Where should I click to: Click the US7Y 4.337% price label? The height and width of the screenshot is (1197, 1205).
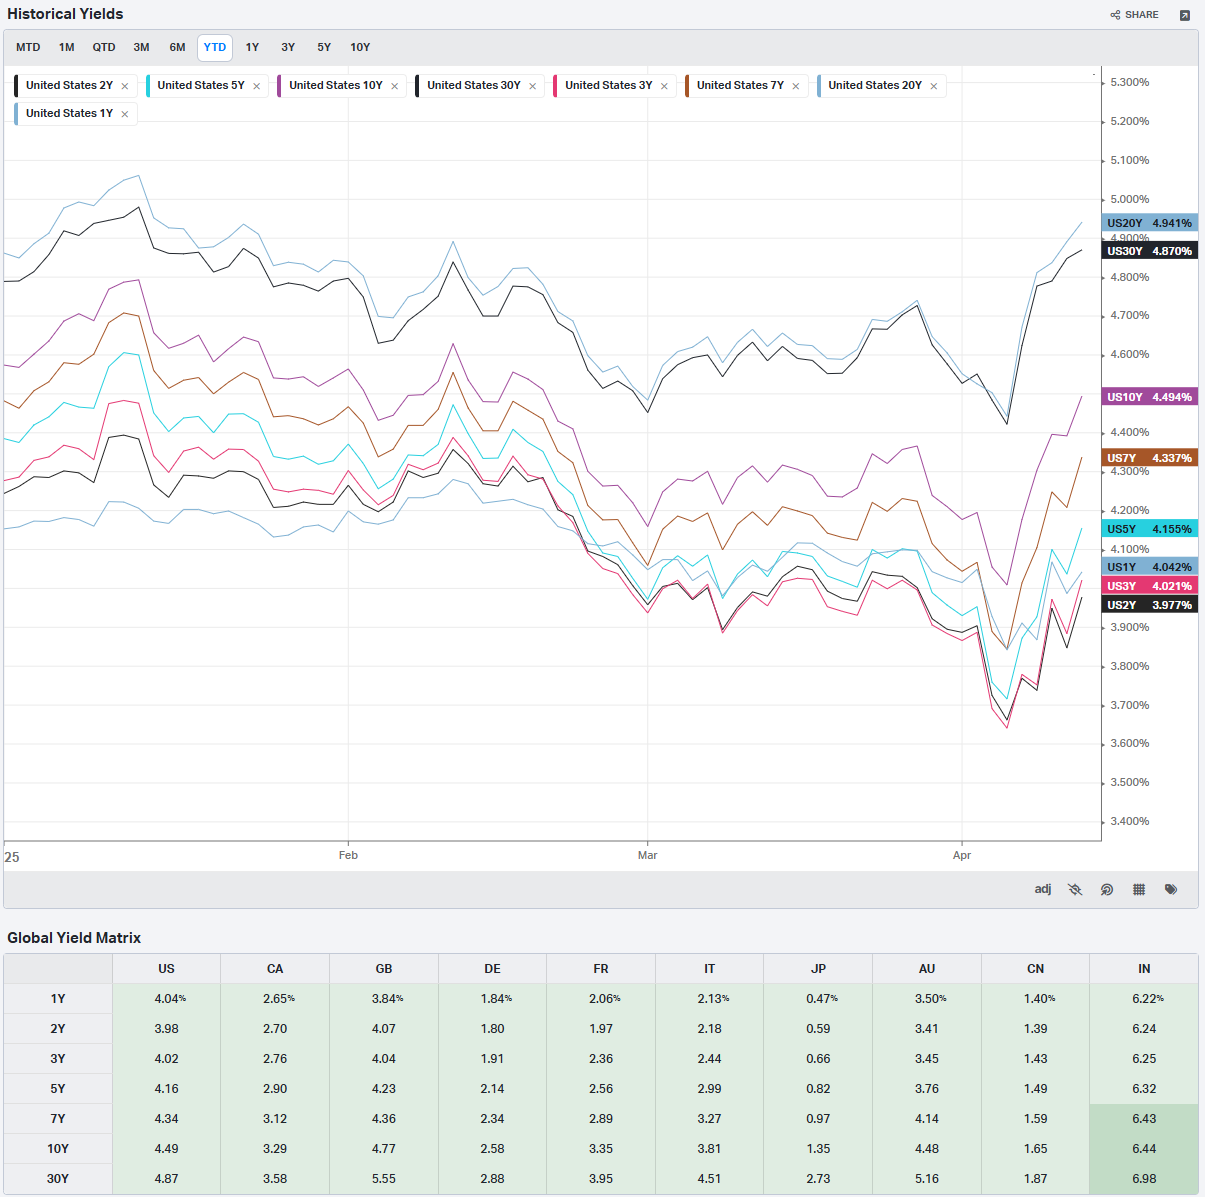point(1150,458)
